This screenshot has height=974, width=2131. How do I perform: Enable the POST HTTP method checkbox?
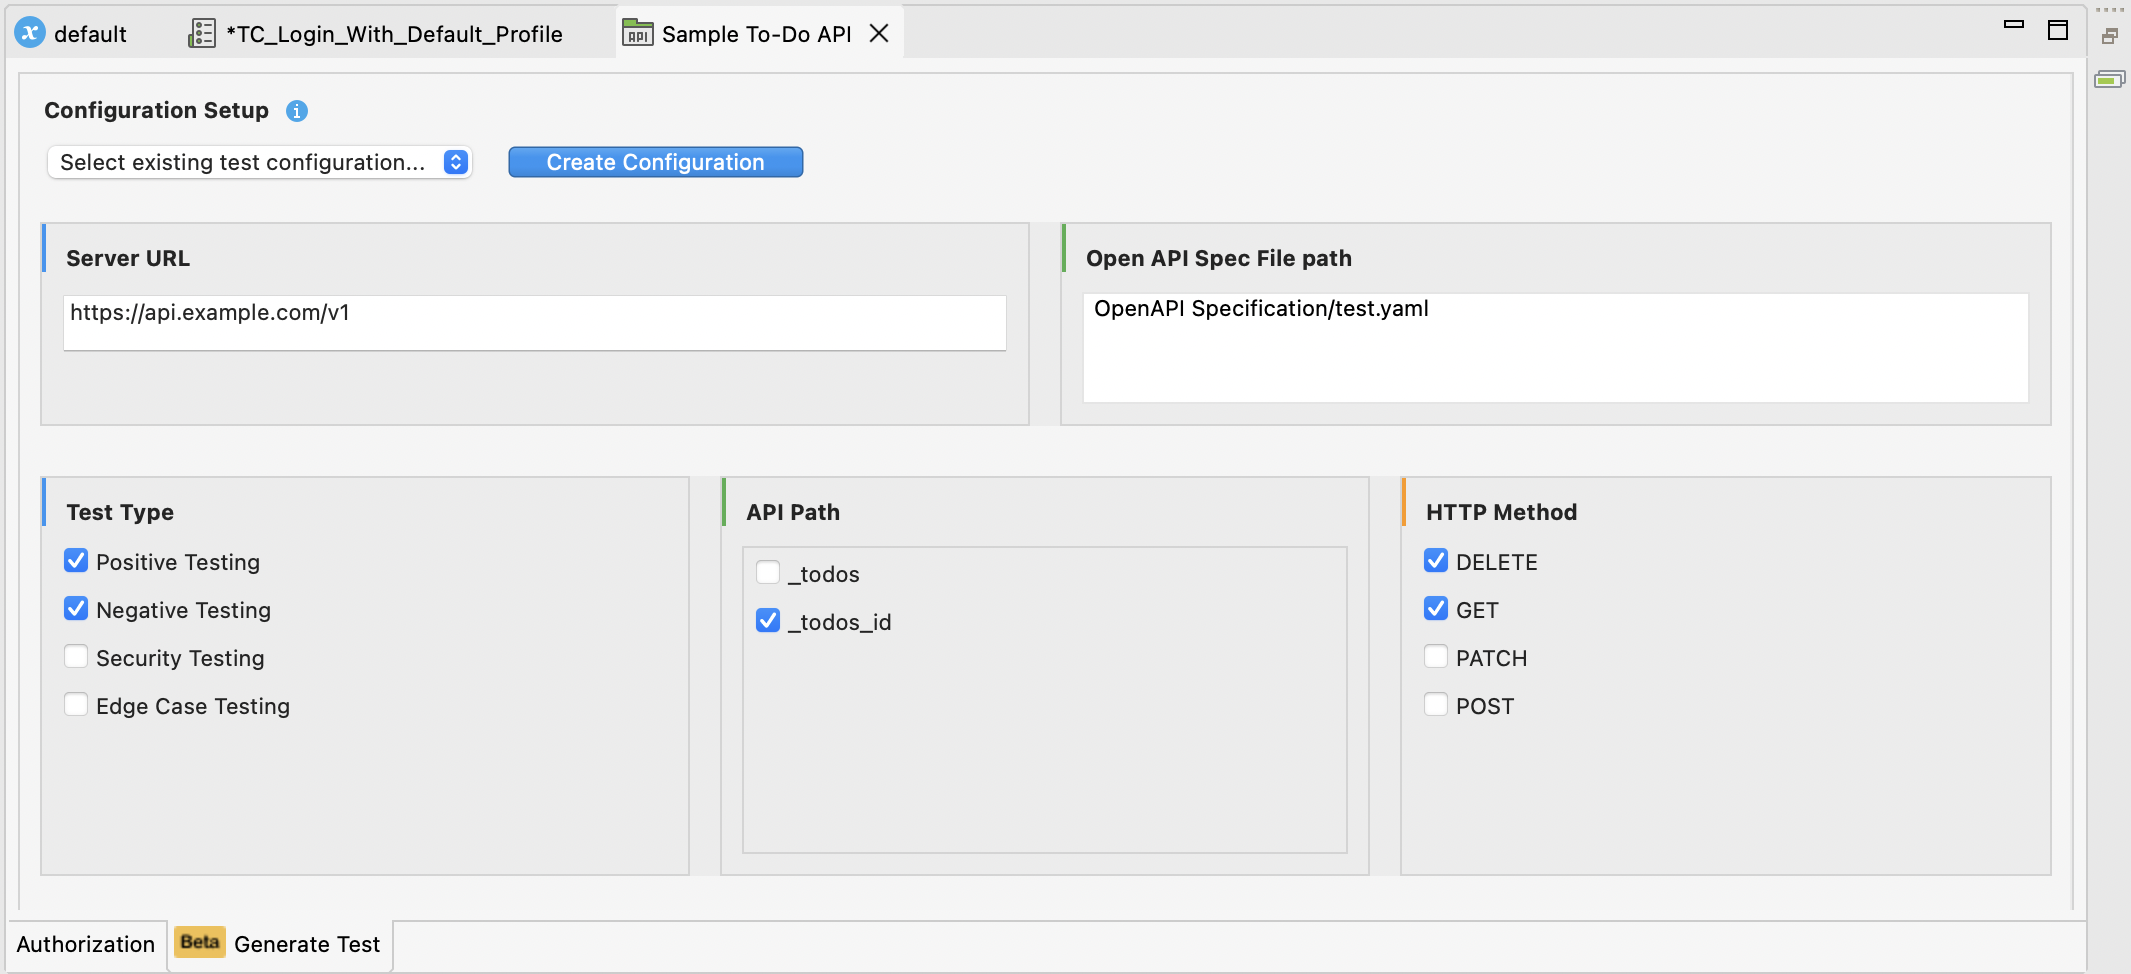coord(1436,705)
